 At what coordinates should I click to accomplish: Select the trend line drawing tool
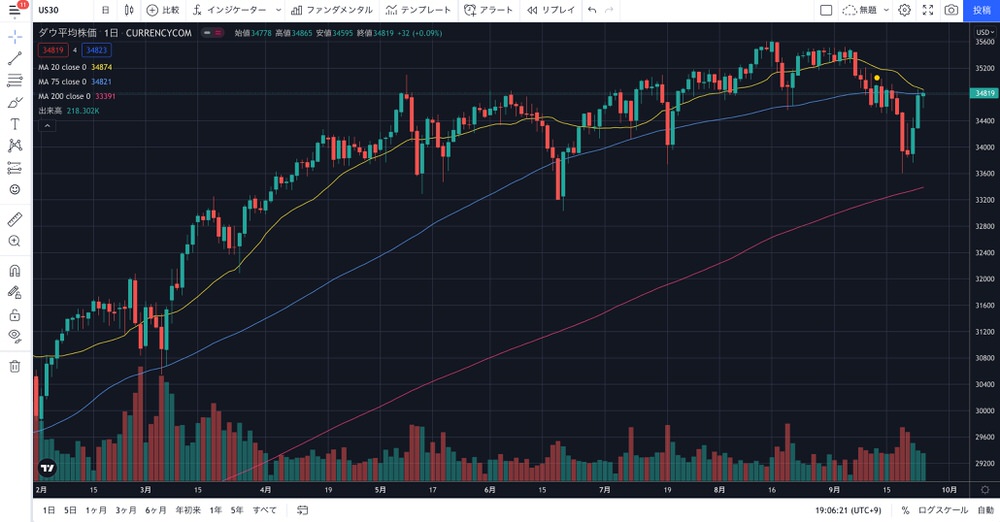coord(15,58)
